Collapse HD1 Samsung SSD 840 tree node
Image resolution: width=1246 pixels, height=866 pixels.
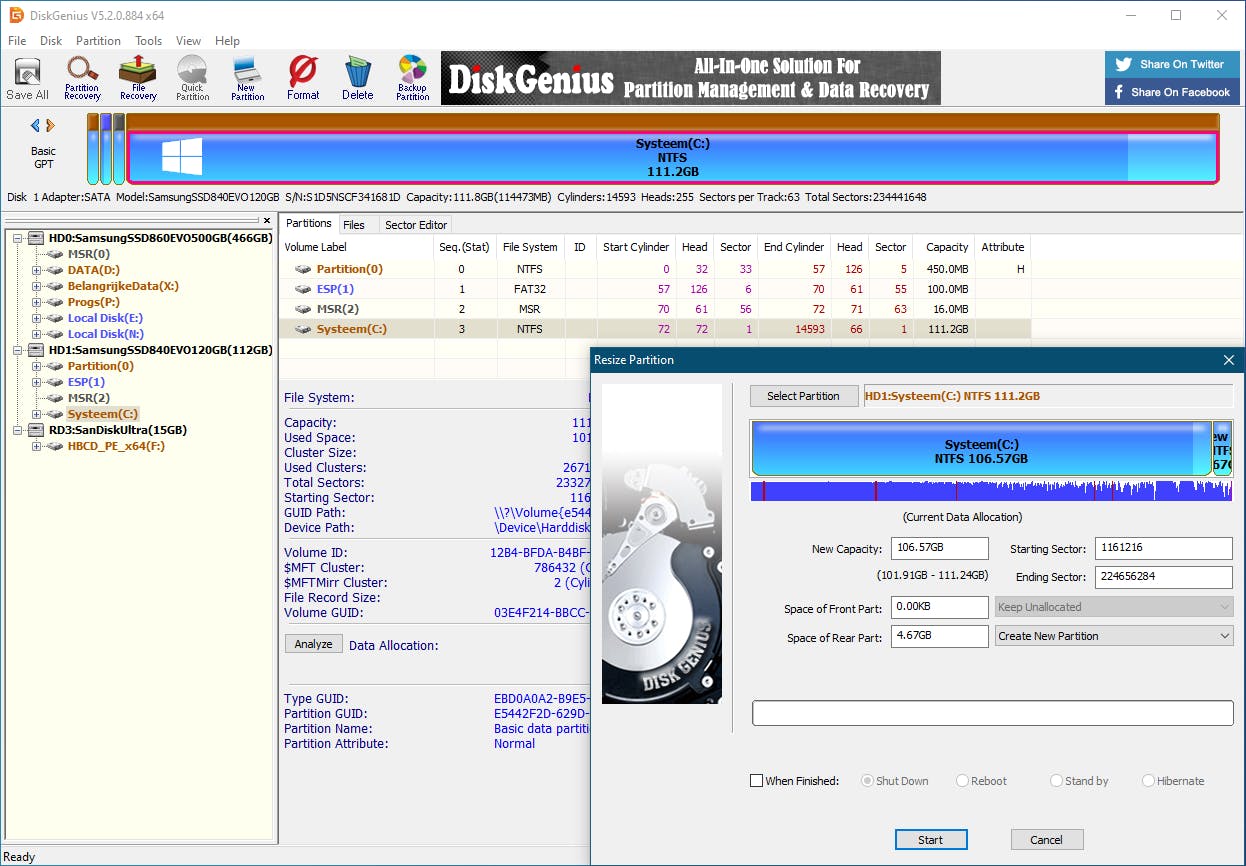pyautogui.click(x=17, y=350)
